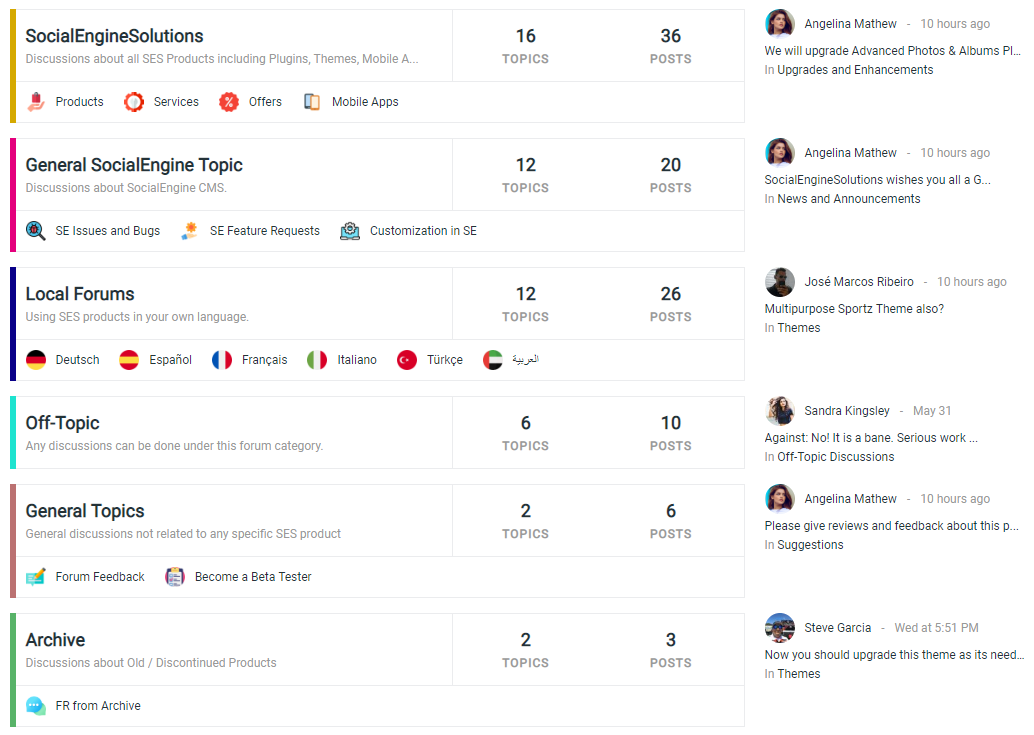Click the SE Issues and Bugs icon

(x=36, y=230)
